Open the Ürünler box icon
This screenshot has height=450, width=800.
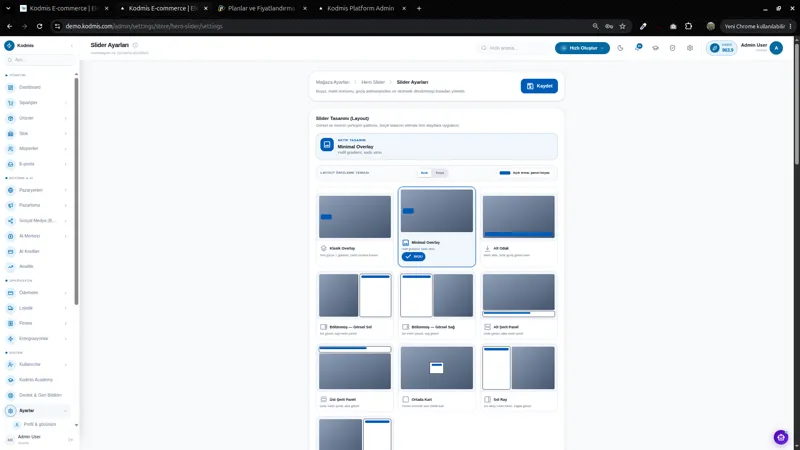pyautogui.click(x=11, y=118)
